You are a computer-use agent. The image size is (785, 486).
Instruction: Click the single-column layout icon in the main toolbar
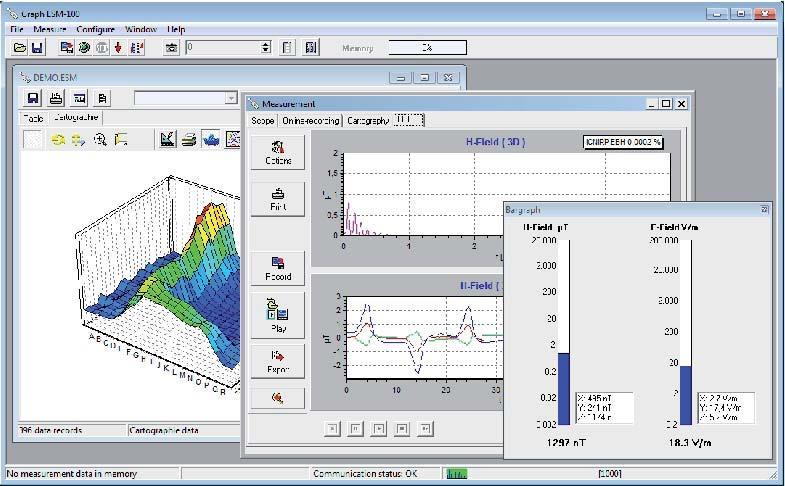tap(287, 48)
